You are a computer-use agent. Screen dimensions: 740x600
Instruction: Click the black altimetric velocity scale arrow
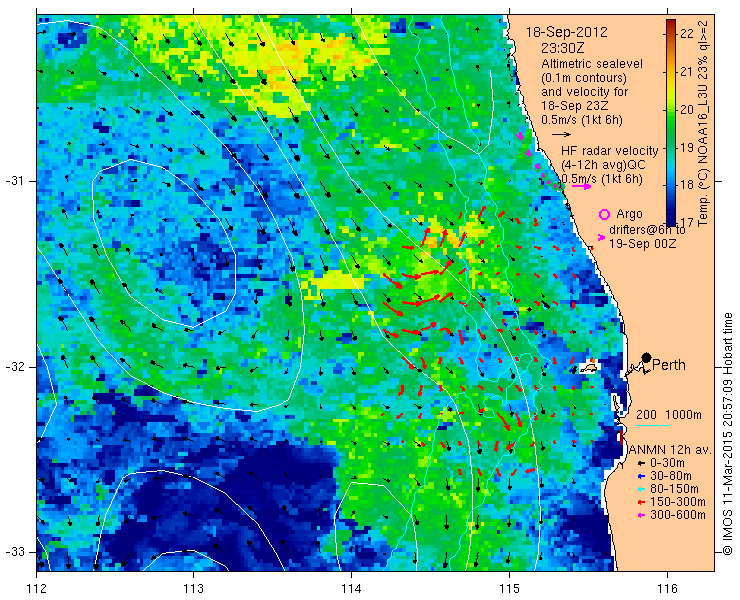(561, 135)
